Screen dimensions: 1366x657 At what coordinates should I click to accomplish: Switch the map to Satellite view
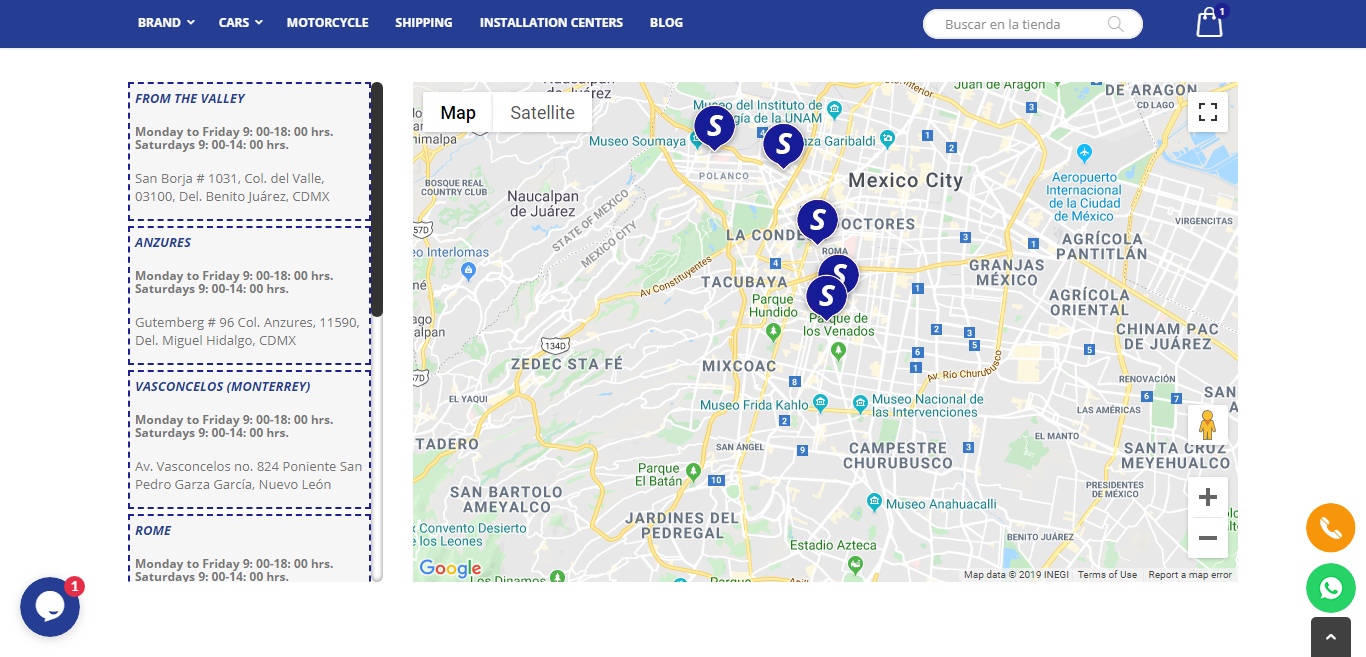(x=542, y=112)
